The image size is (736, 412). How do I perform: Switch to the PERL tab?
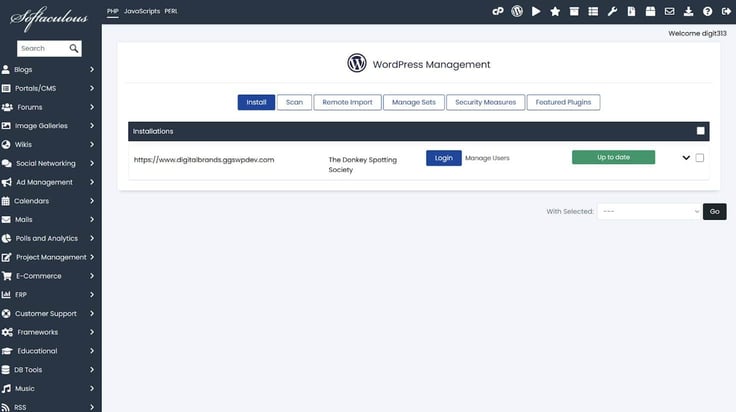click(171, 11)
